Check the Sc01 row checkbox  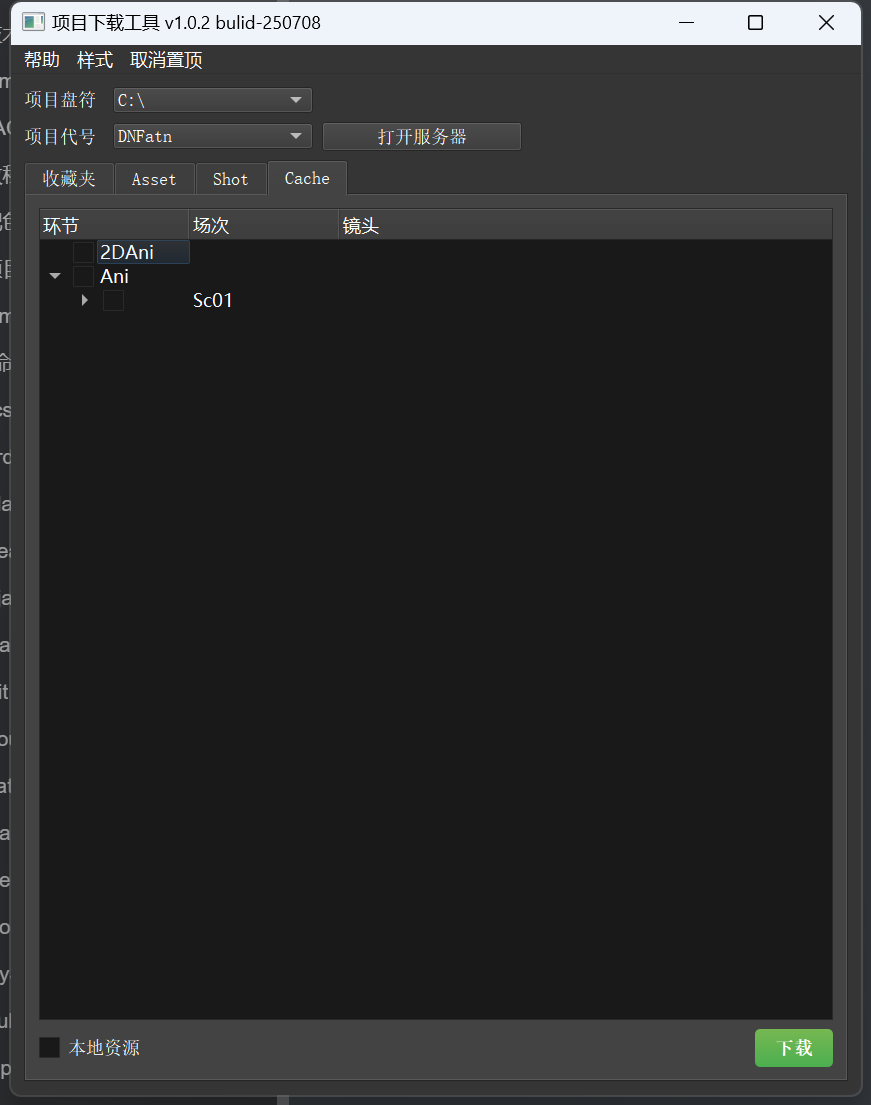click(x=113, y=300)
